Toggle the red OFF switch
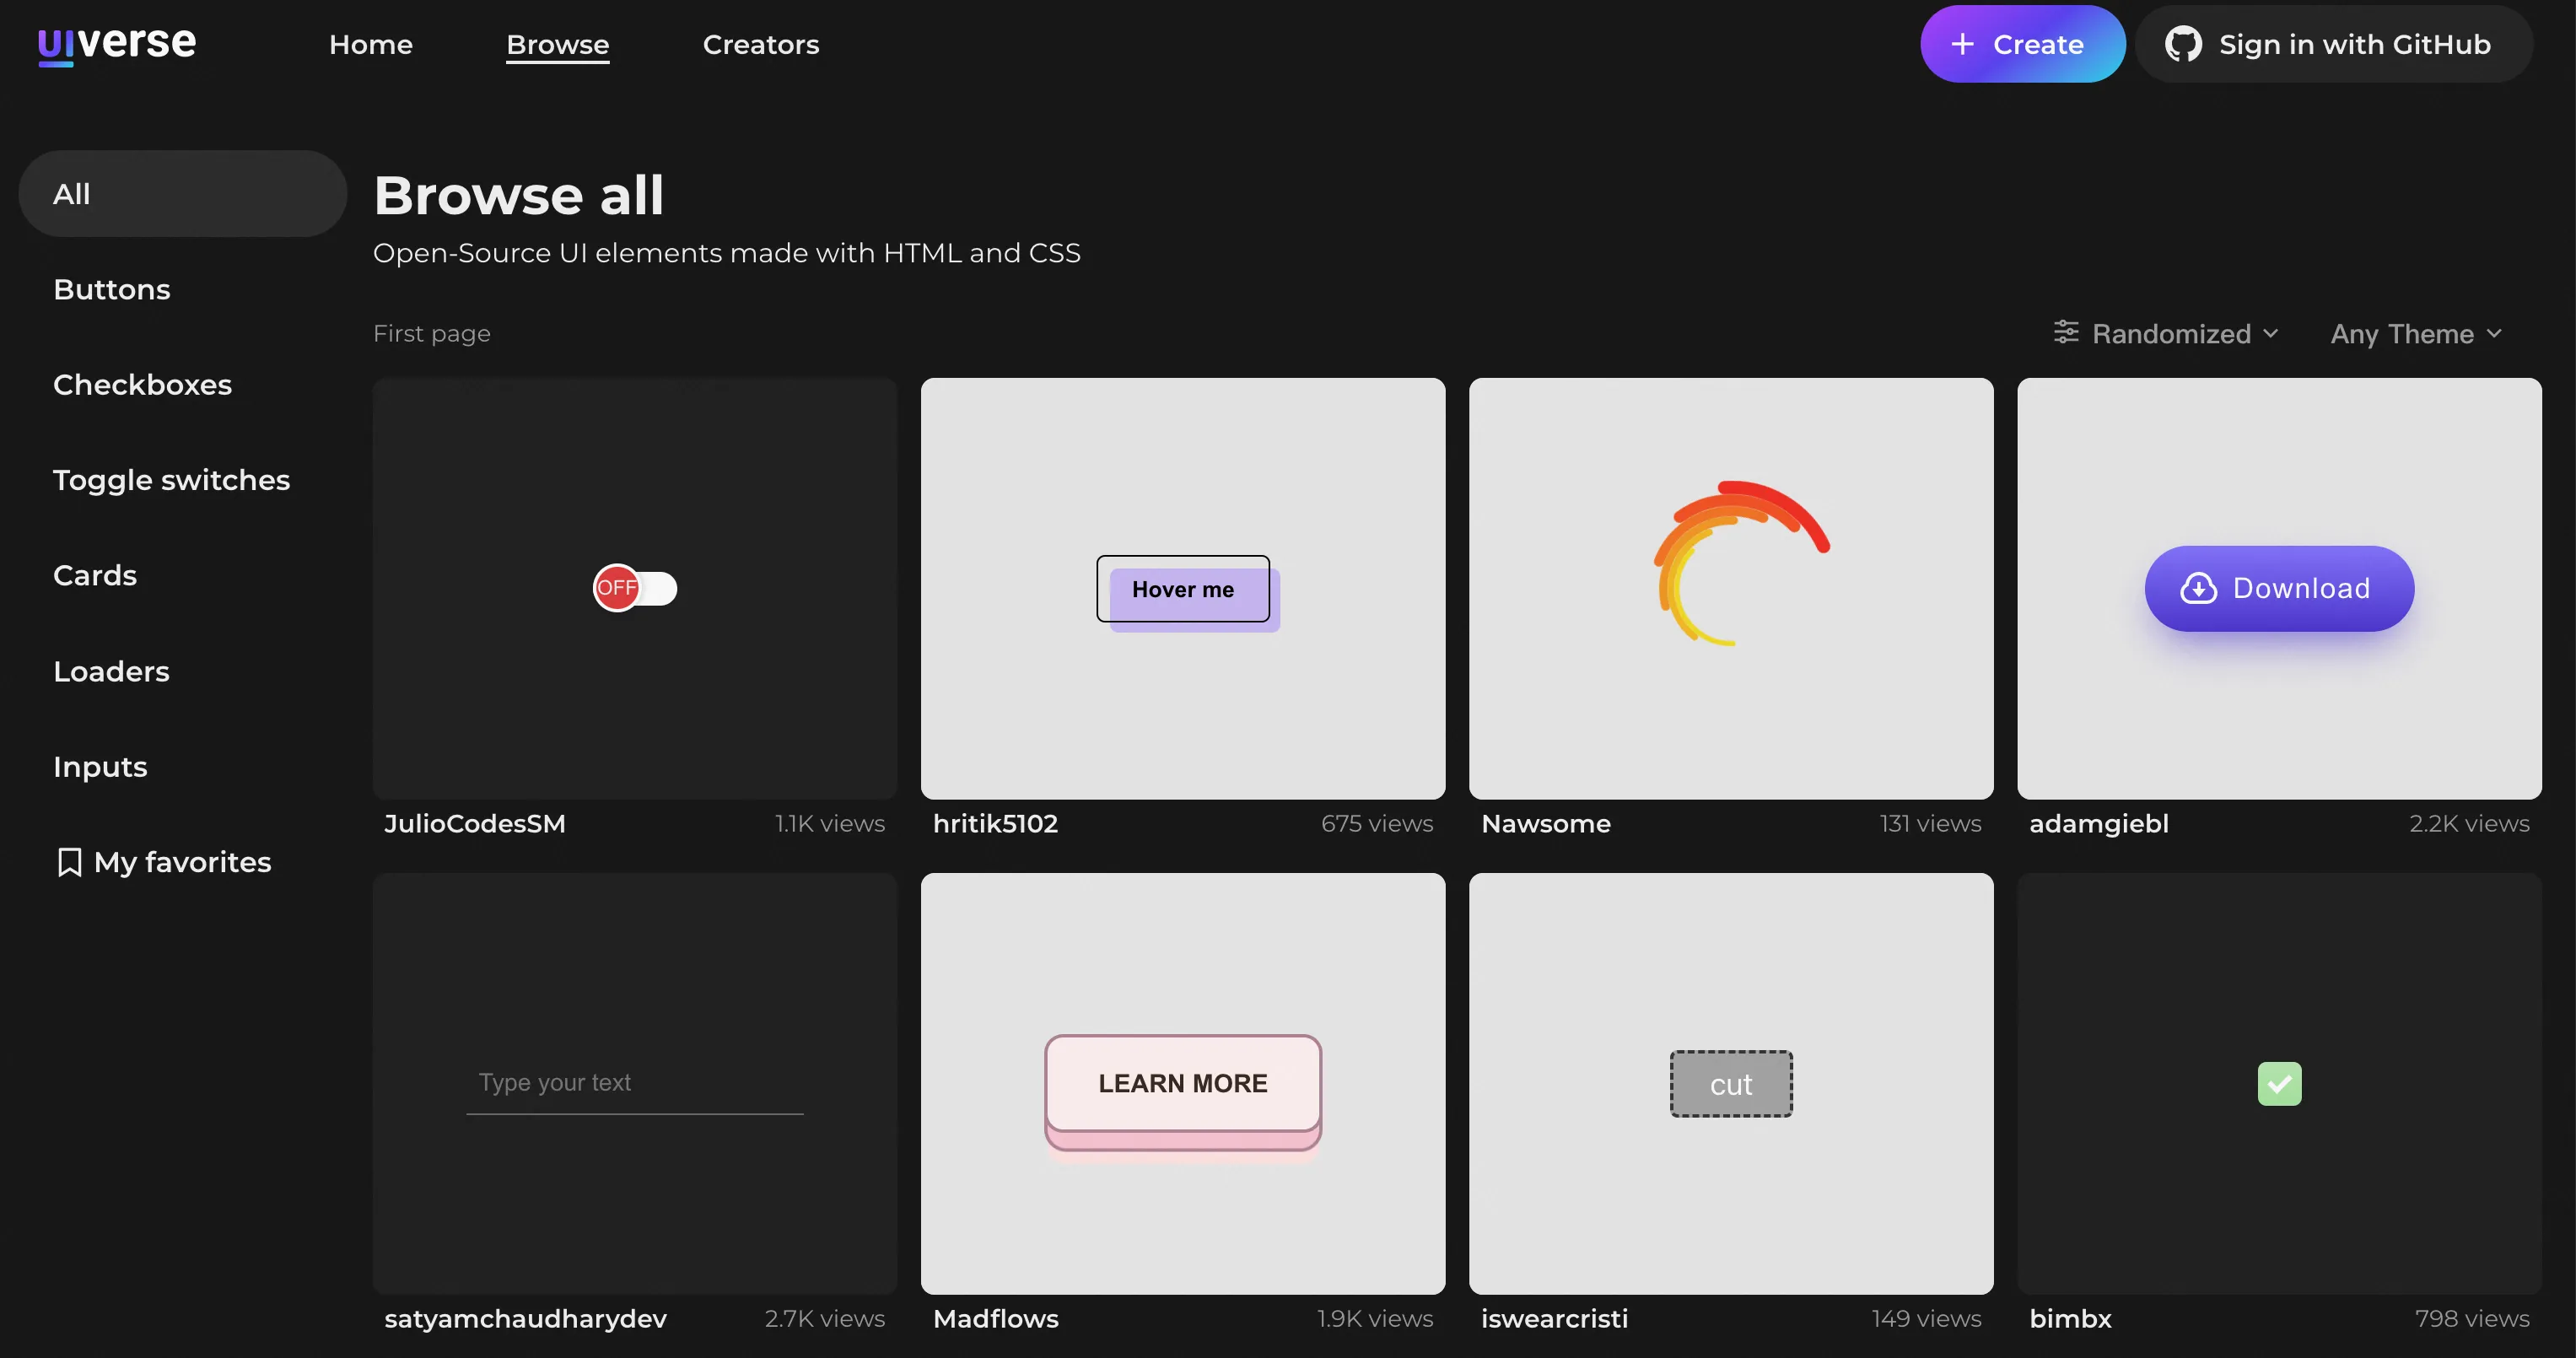 coord(635,588)
